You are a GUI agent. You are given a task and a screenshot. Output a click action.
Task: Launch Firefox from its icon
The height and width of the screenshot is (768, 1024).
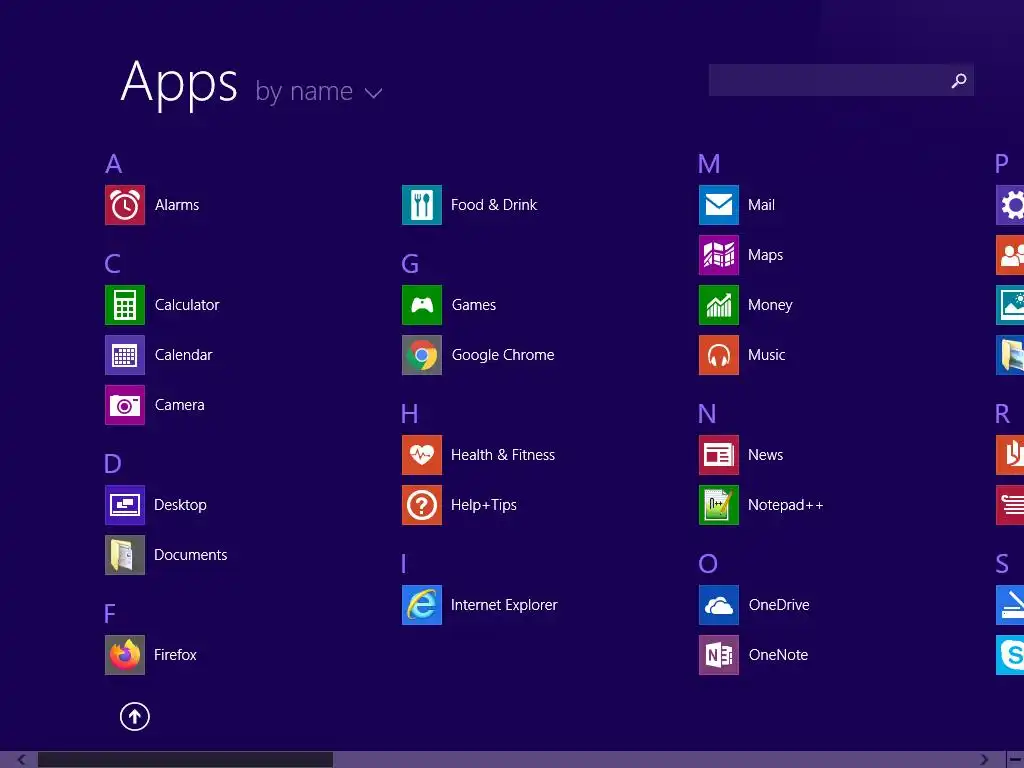125,655
